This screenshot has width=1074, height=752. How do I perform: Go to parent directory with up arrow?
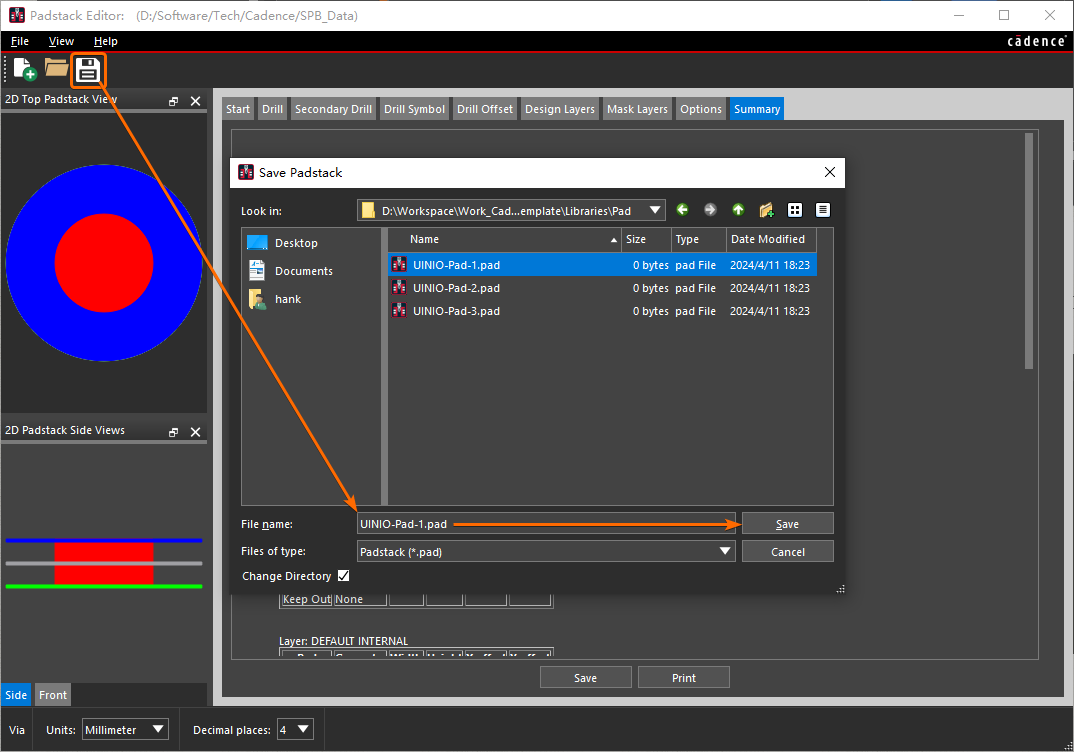point(738,210)
